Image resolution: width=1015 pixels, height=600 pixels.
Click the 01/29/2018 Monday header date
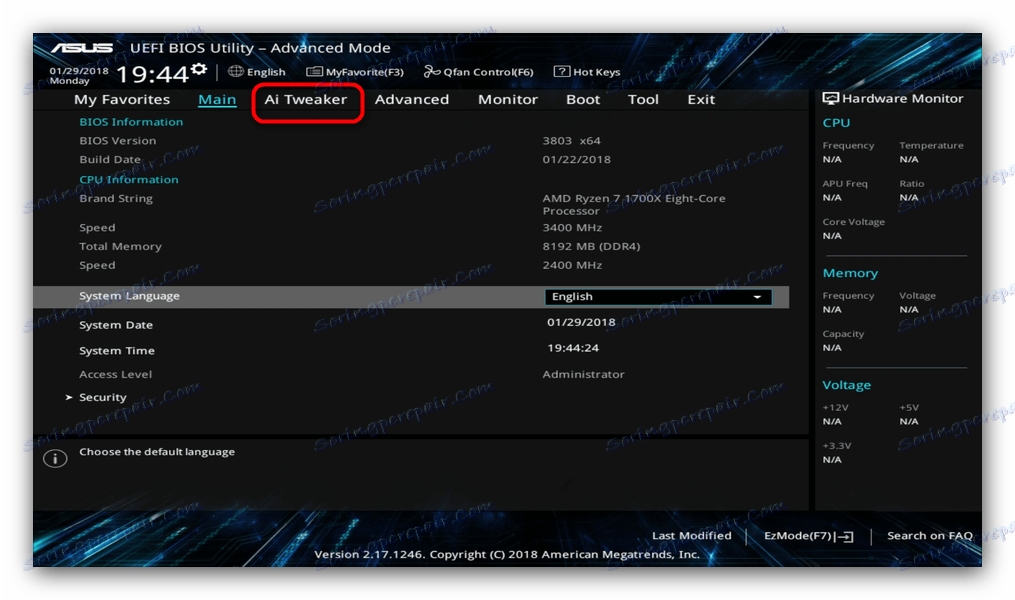pyautogui.click(x=78, y=76)
